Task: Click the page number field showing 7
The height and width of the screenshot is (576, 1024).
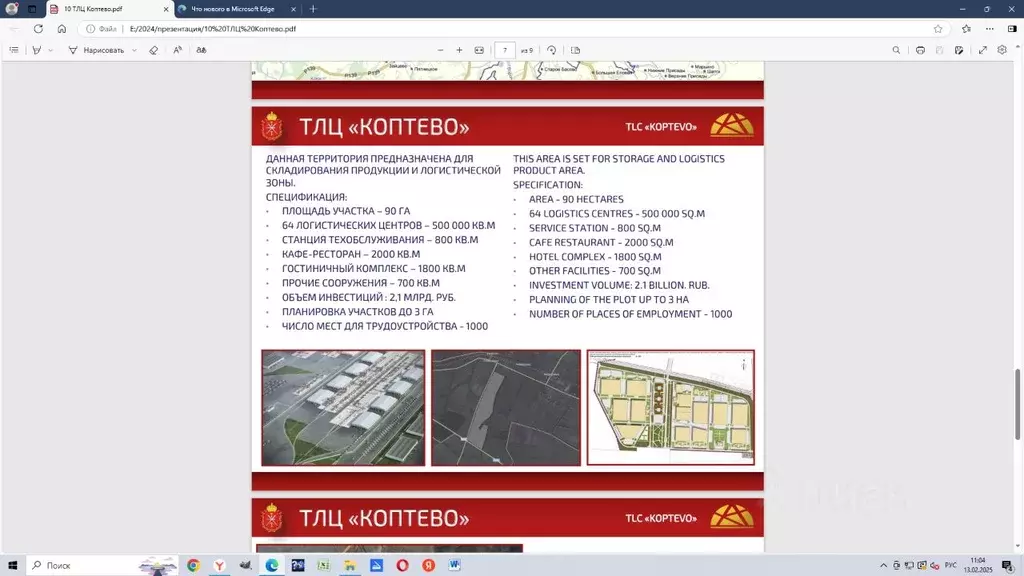Action: tap(505, 50)
